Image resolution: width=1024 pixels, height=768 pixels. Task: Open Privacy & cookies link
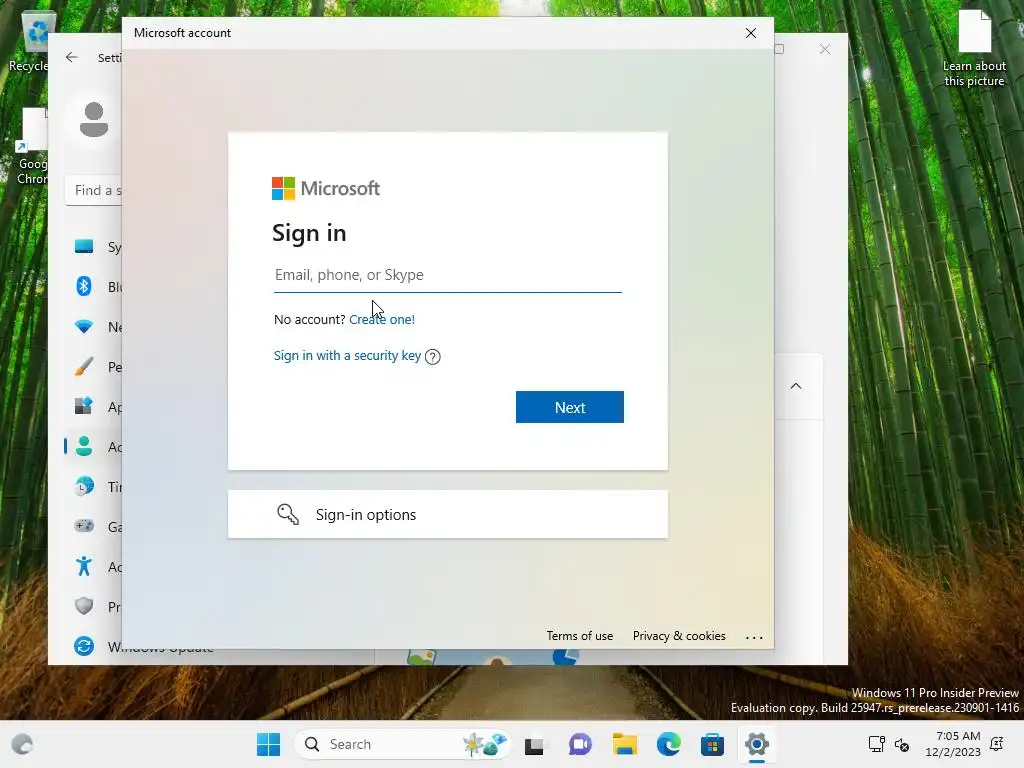(x=679, y=636)
